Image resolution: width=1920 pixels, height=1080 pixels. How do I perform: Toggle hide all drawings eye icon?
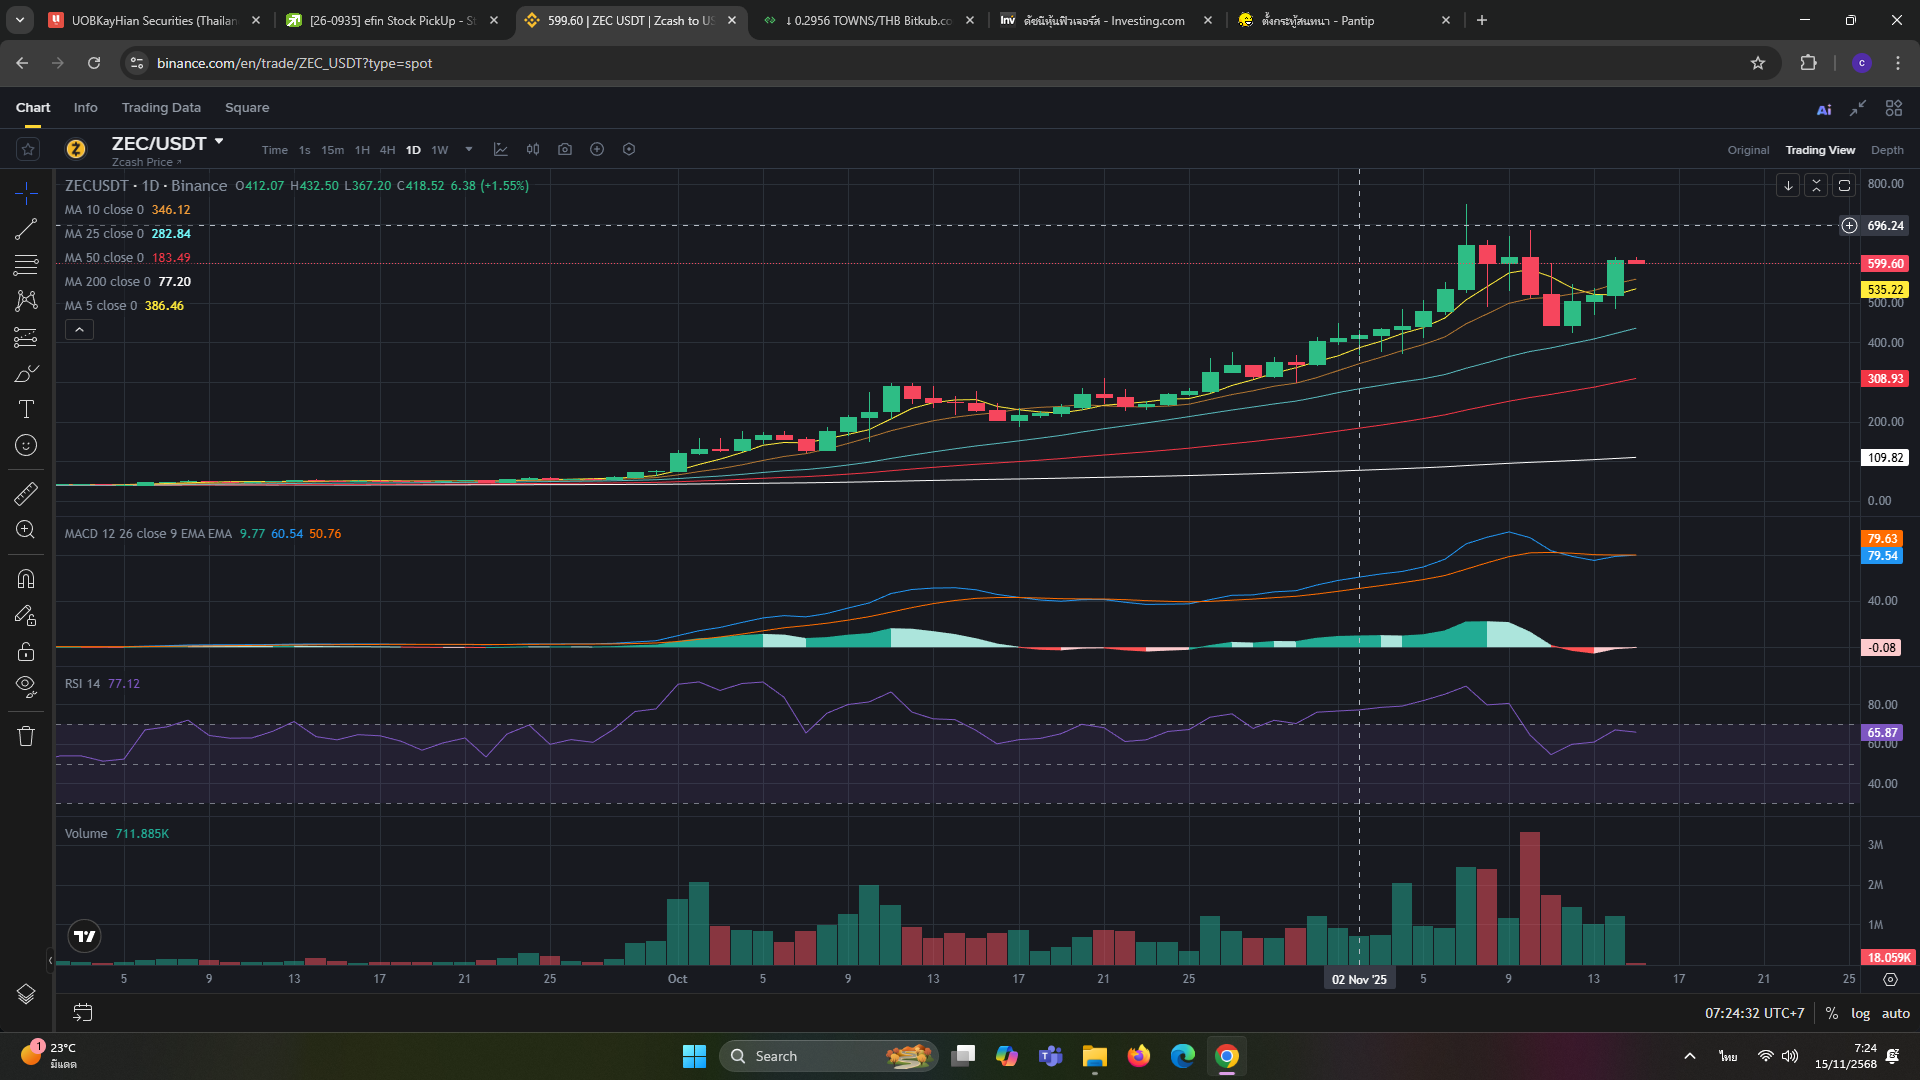click(x=26, y=686)
